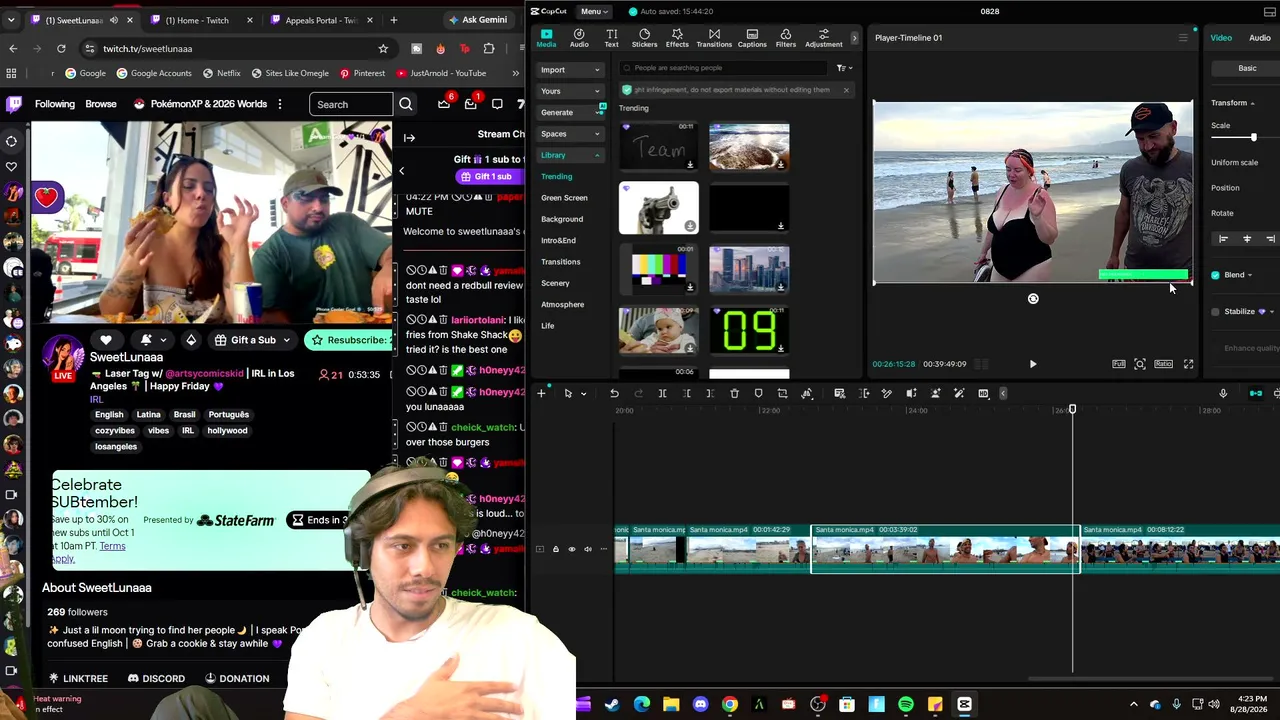
Task: Click the Twitch search magnifier icon
Action: click(405, 104)
